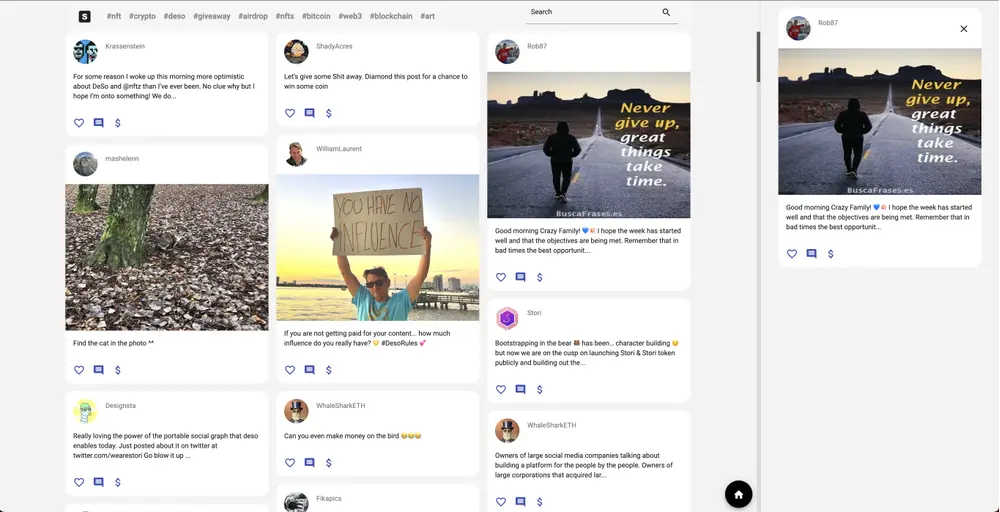This screenshot has width=1000, height=512.
Task: Open the 'You have no influence' photo
Action: click(x=377, y=248)
